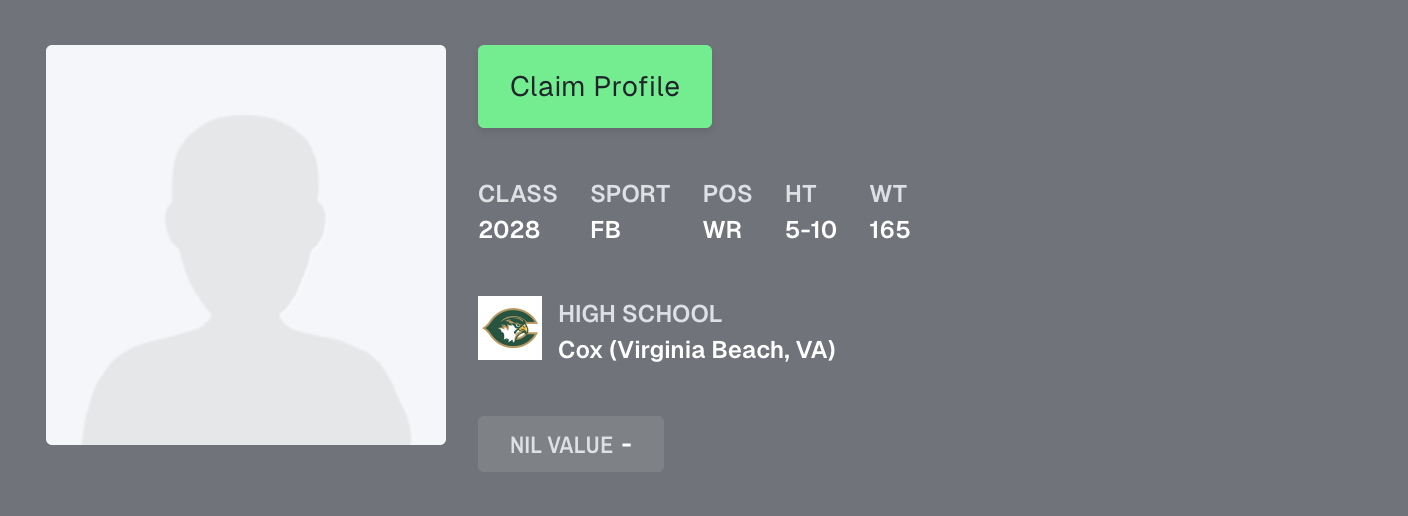Click the FB sport value

click(606, 230)
